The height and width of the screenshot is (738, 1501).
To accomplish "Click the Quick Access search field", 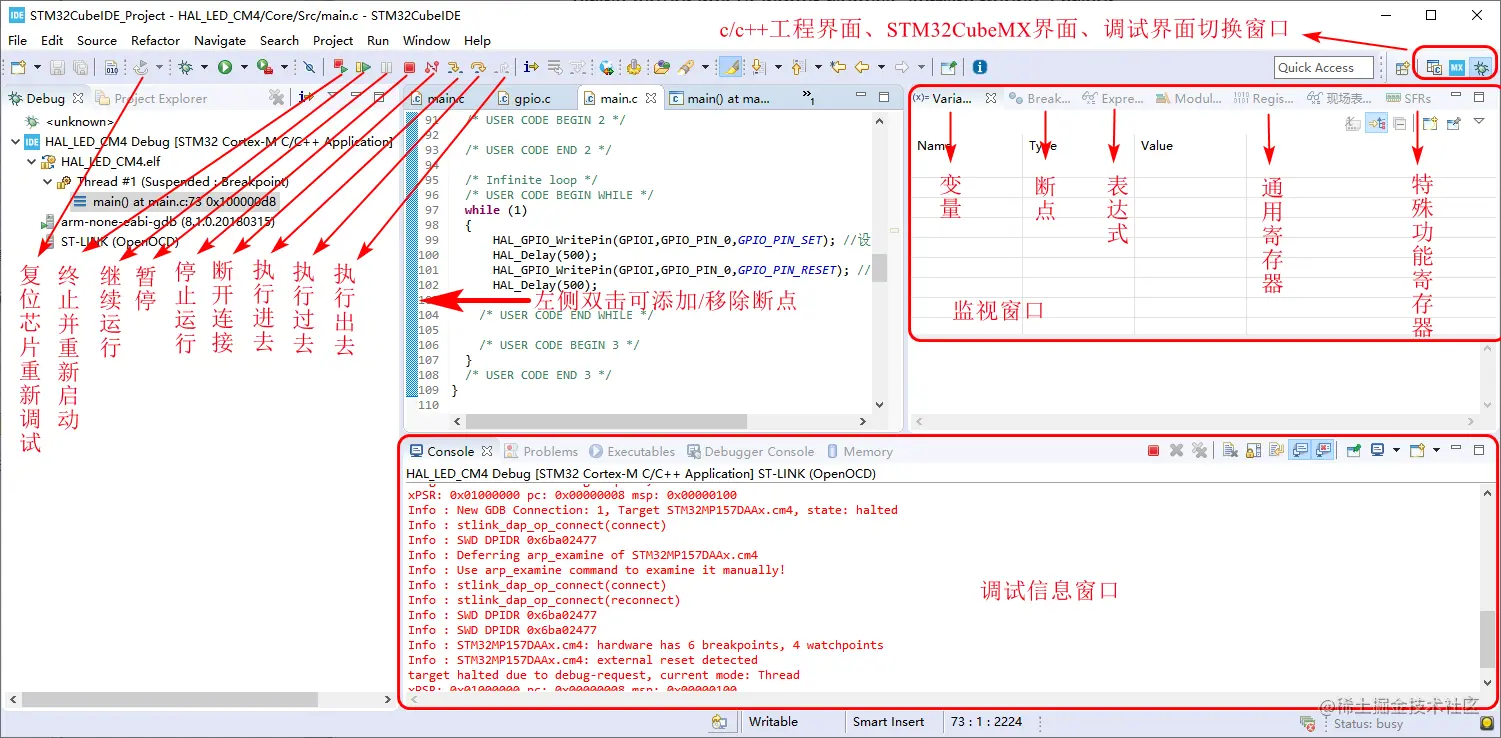I will [1324, 67].
